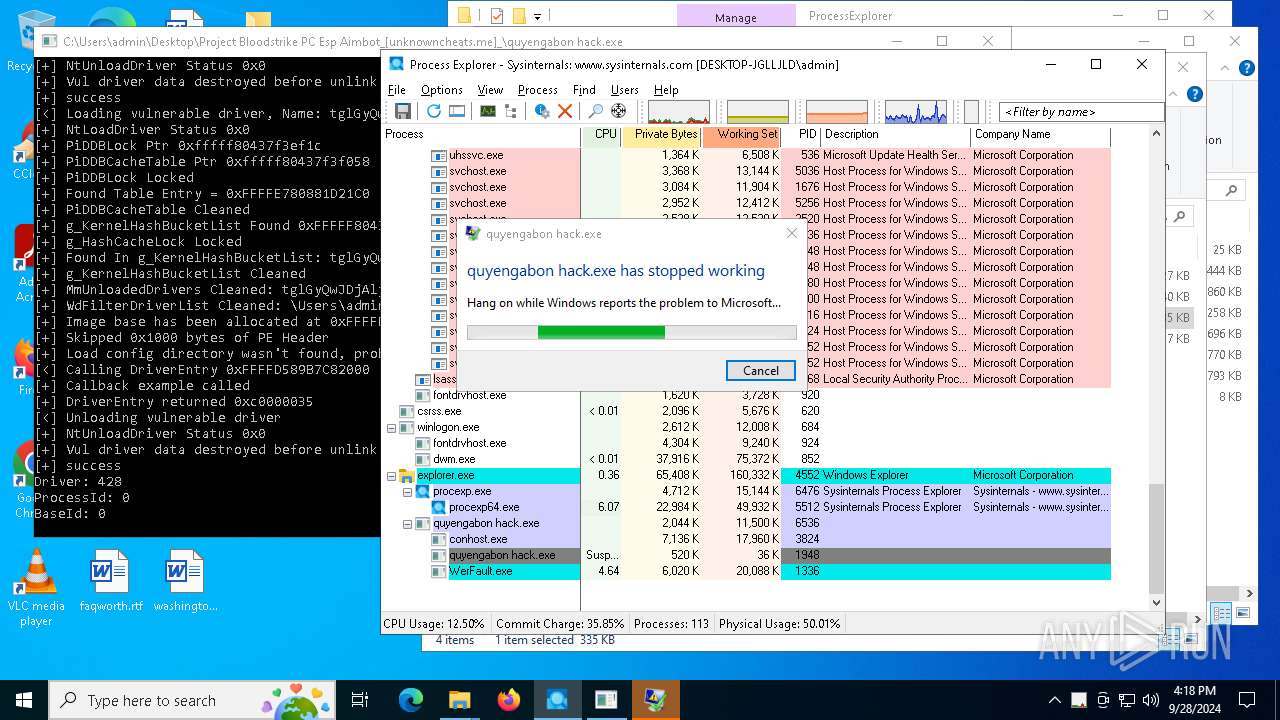Click the Find Window's Process crosshair icon
The image size is (1280, 720).
[618, 111]
